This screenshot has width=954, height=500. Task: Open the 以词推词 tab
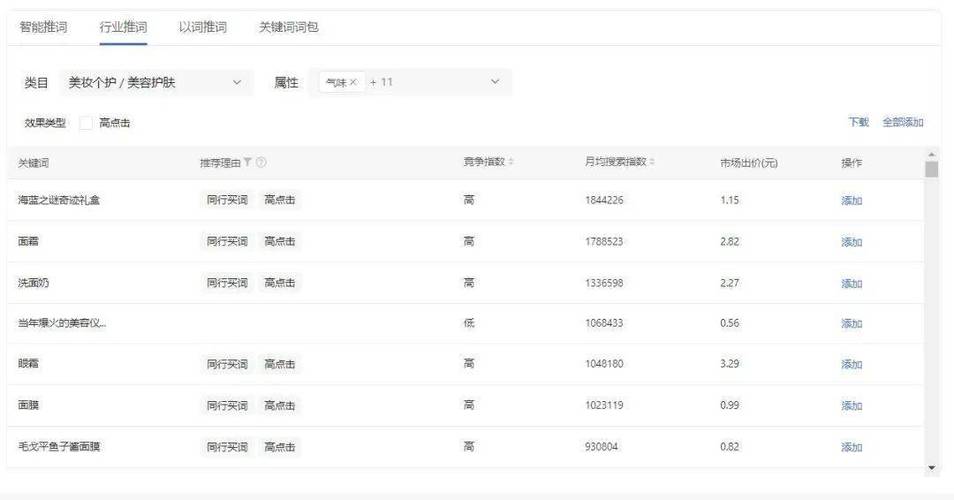[x=203, y=27]
